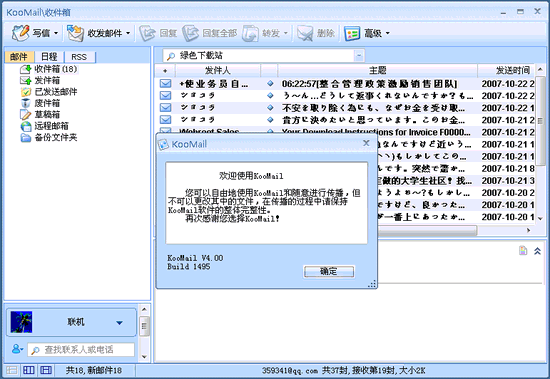Switch to the 邮件 tab
Screen dimensions: 550x379
(19, 56)
